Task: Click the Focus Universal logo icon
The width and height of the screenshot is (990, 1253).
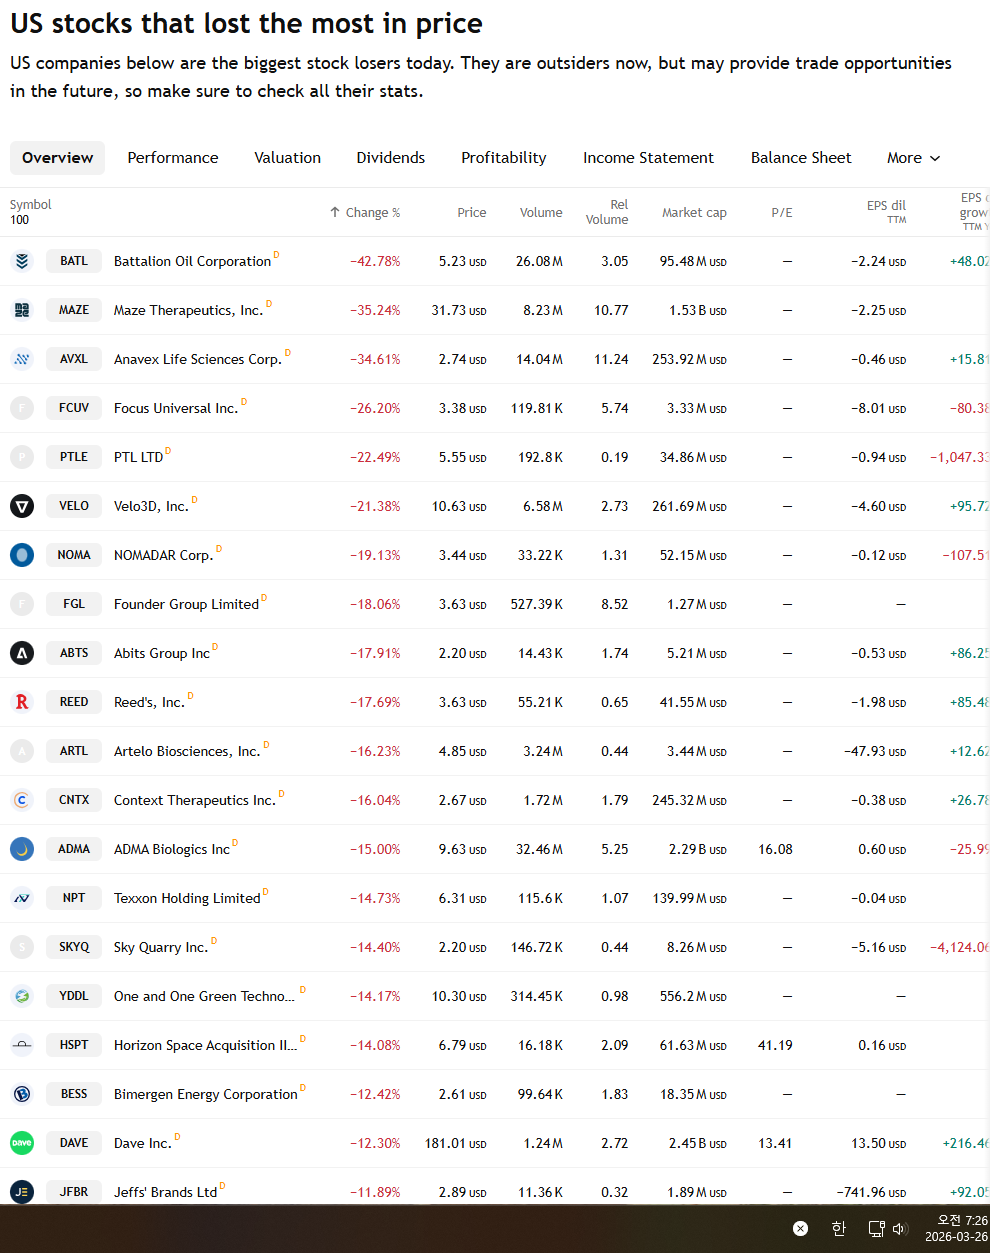Action: 22,408
